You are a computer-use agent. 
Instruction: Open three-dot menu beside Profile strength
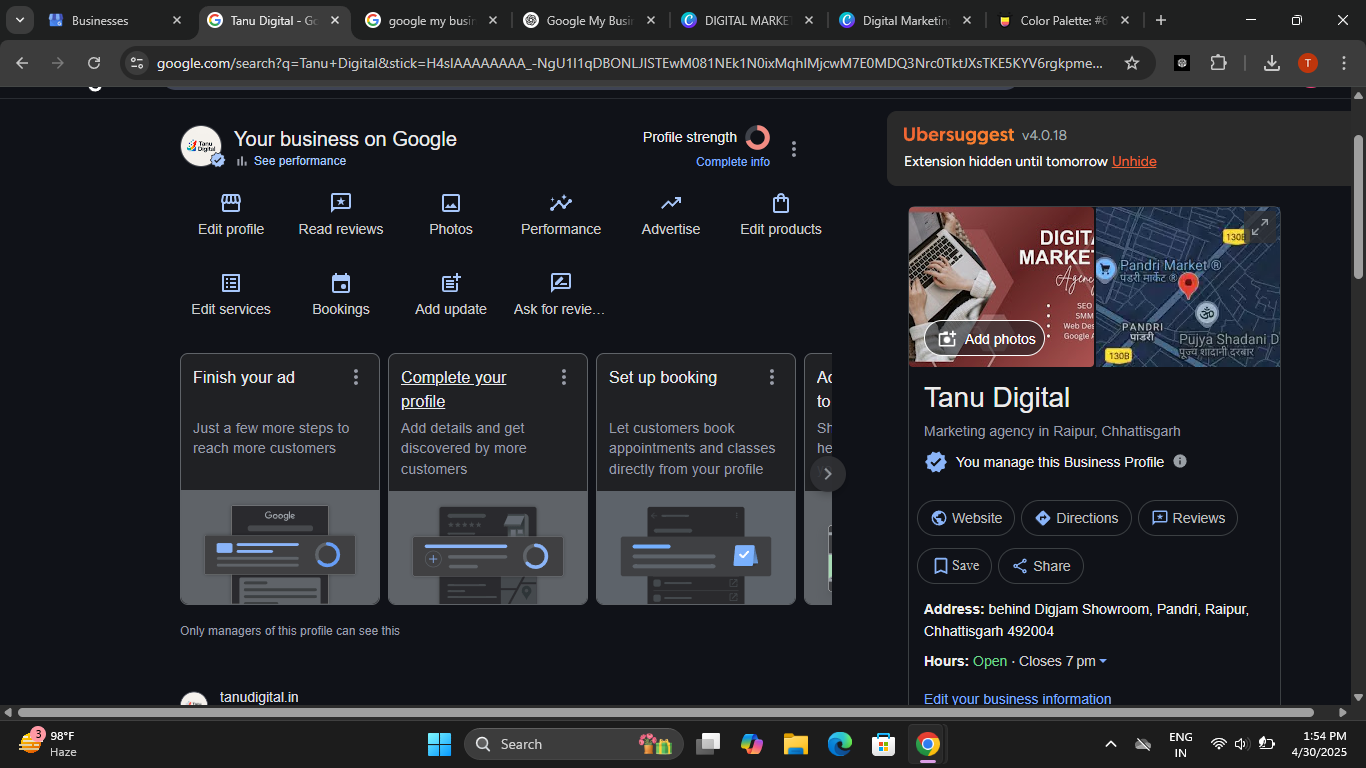tap(794, 149)
